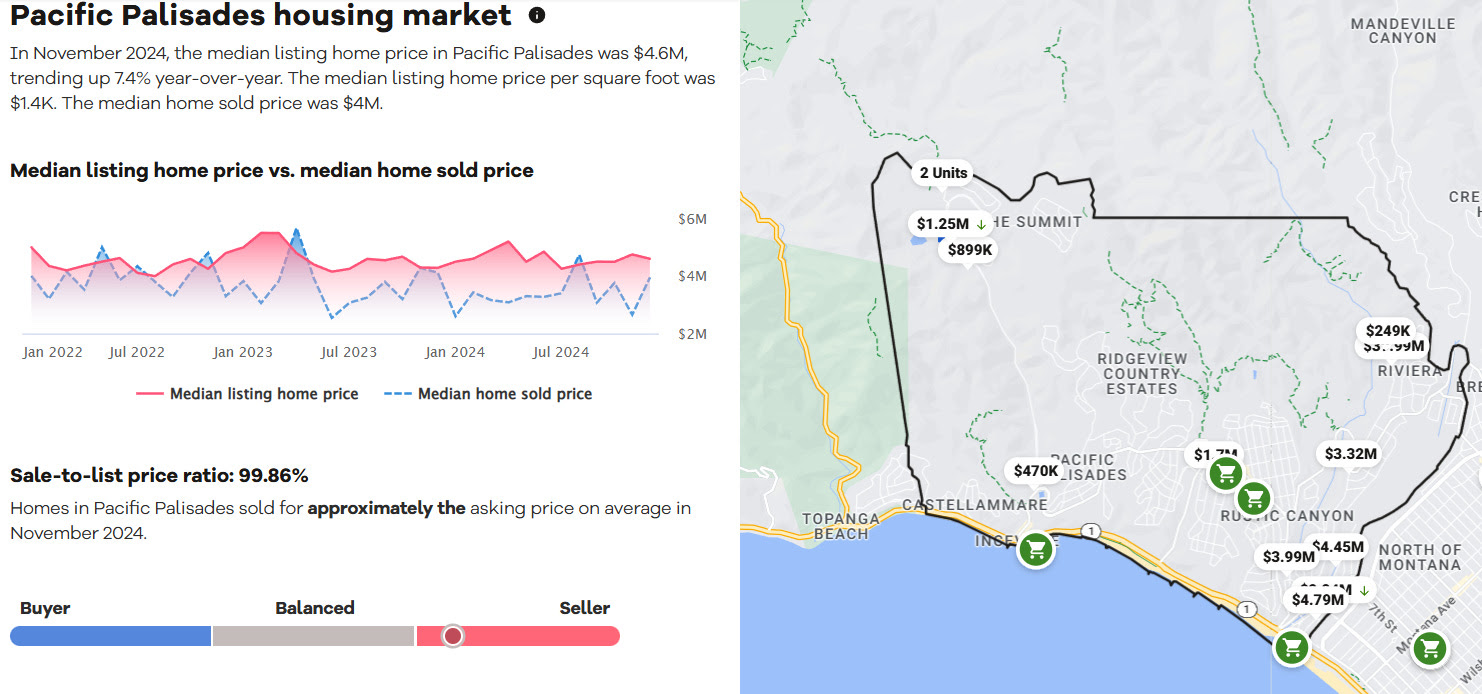Screen dimensions: 1482x694
Task: Toggle the Median listing home price legend
Action: click(x=247, y=394)
